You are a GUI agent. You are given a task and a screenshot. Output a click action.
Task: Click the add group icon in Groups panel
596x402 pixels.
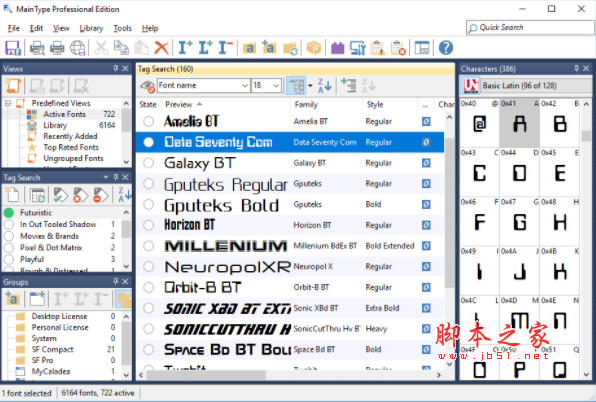tap(13, 299)
